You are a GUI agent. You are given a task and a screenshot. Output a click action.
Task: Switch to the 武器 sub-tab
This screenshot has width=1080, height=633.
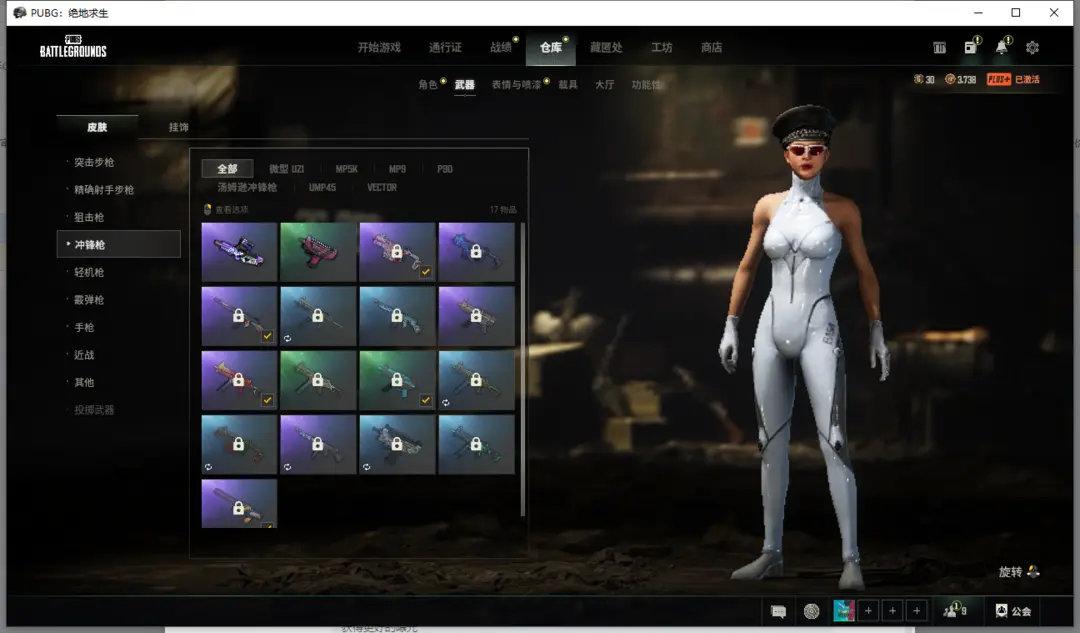(465, 85)
